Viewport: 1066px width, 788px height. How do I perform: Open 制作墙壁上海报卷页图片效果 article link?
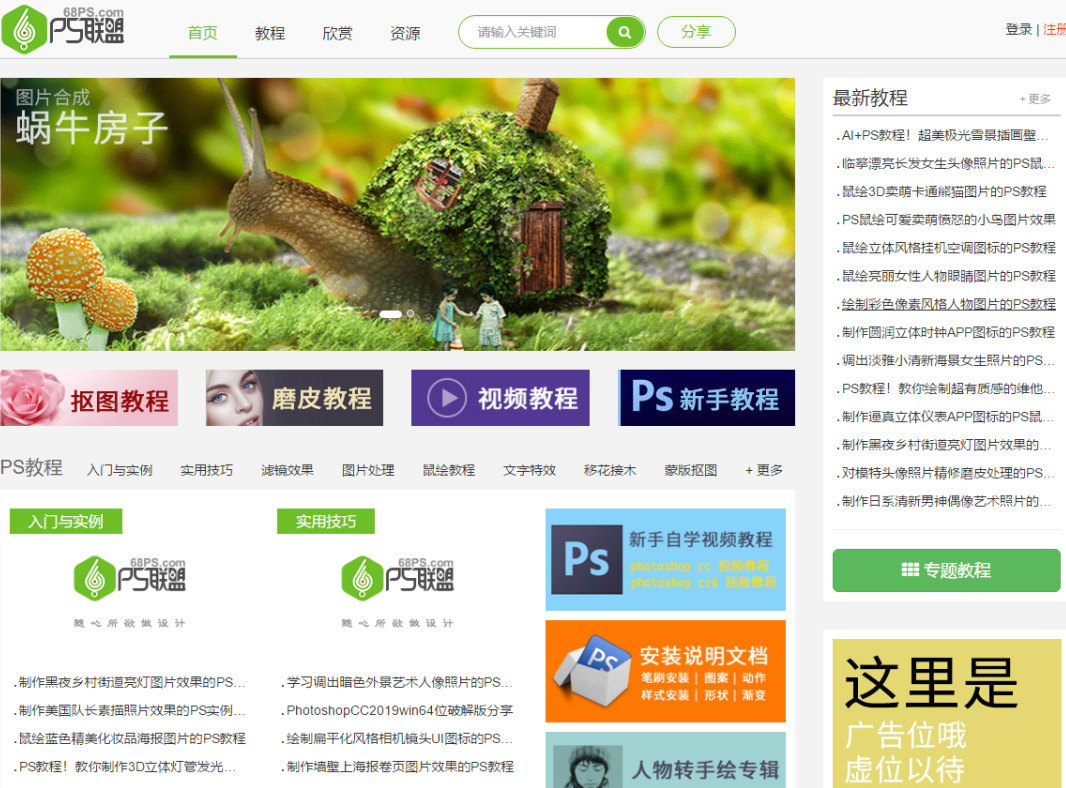[x=398, y=767]
